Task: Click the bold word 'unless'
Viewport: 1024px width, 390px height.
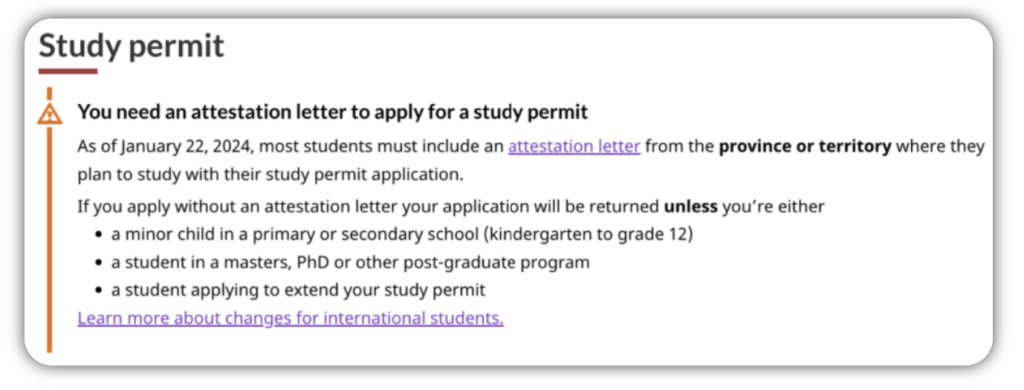Action: (x=690, y=207)
